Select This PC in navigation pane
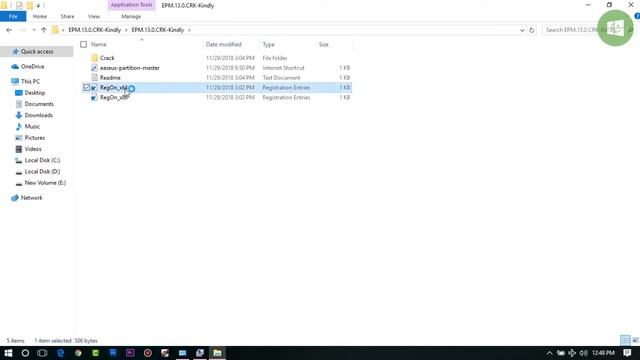Screen dimensions: 640x360 tap(30, 81)
